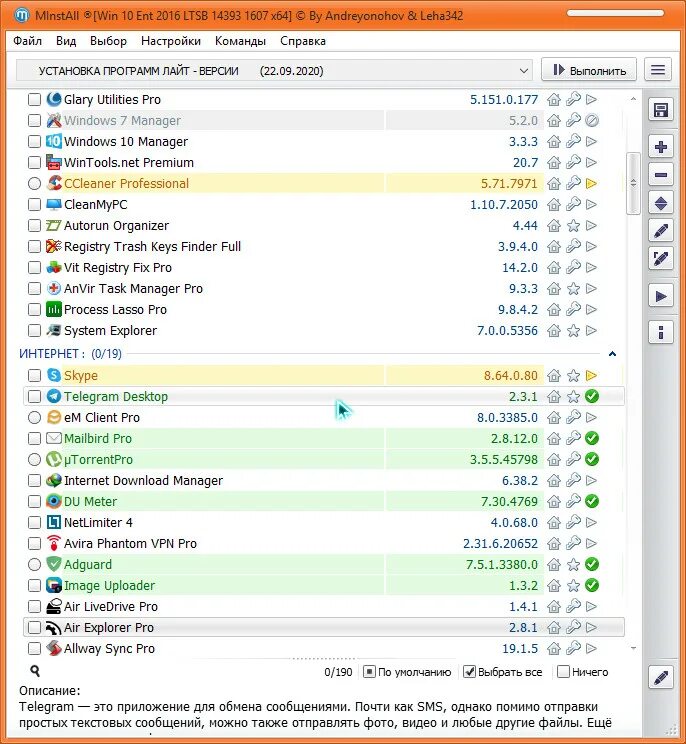The height and width of the screenshot is (744, 686).
Task: Collapse the ИНТЕРНЕТ section with chevron
Action: (612, 354)
